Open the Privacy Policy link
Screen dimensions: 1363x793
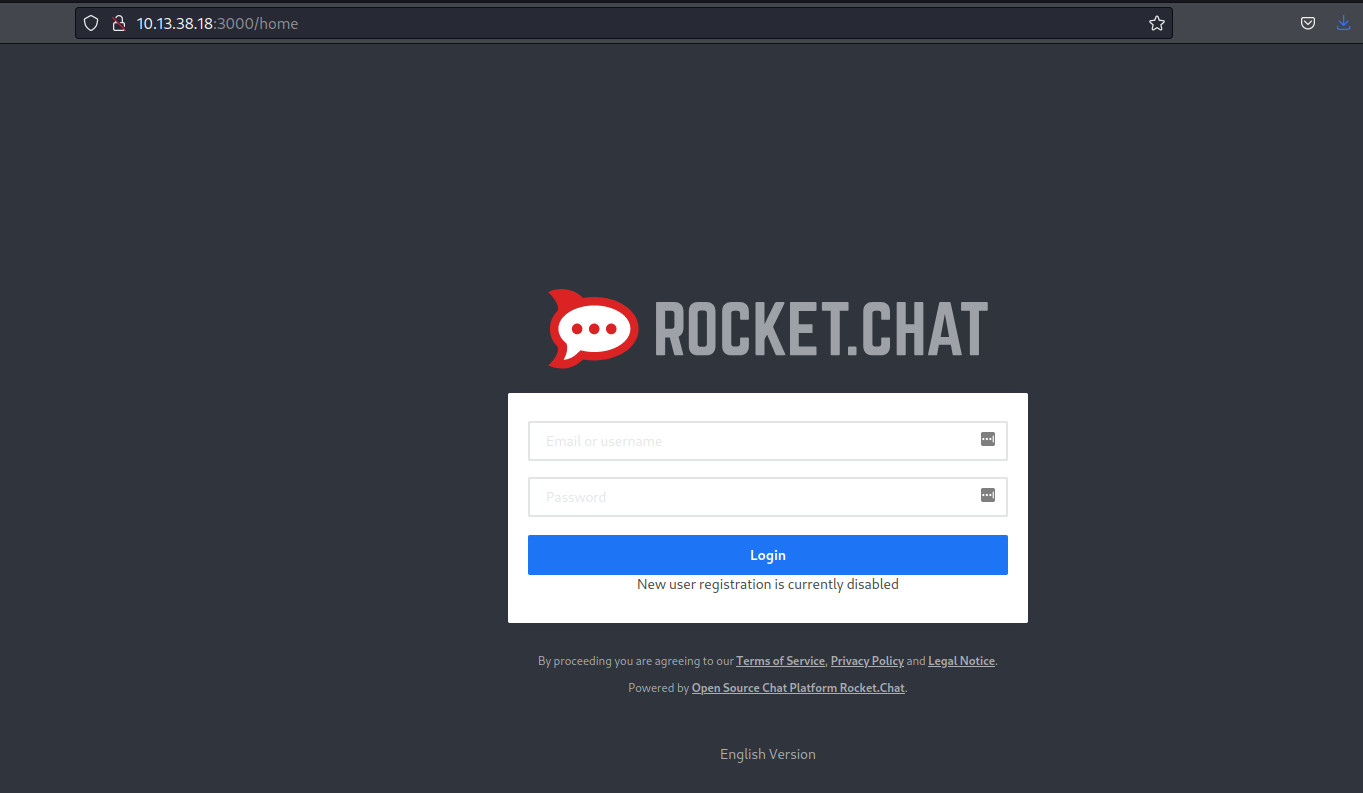coord(867,661)
